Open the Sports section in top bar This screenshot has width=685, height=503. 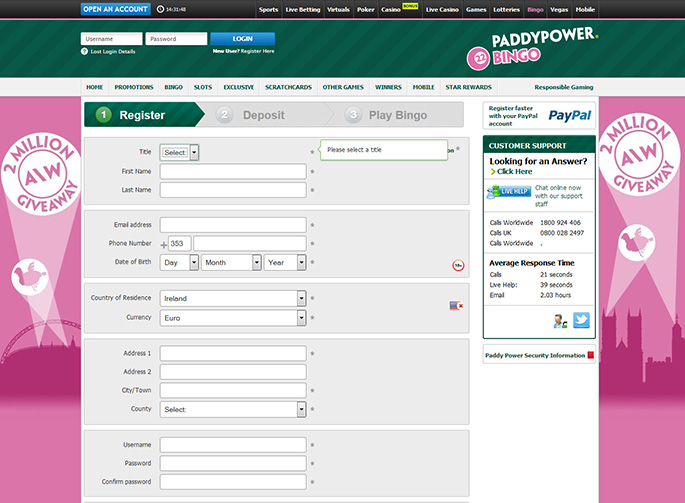268,10
